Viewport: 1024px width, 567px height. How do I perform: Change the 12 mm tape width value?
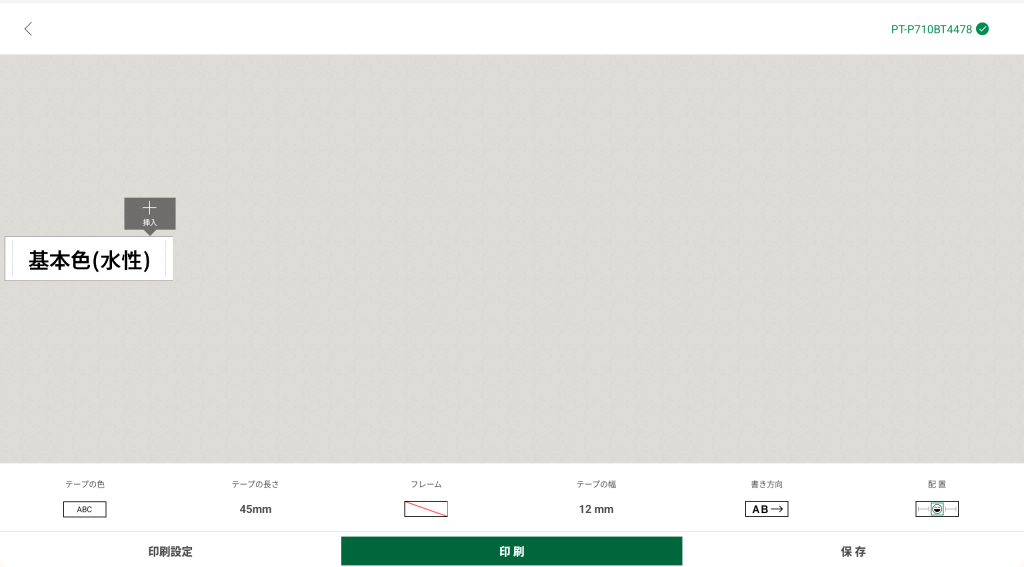[596, 509]
